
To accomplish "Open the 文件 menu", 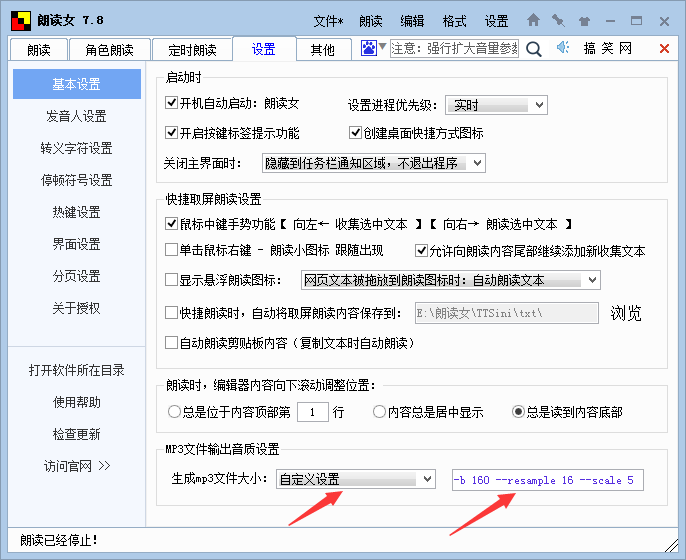I will point(328,21).
